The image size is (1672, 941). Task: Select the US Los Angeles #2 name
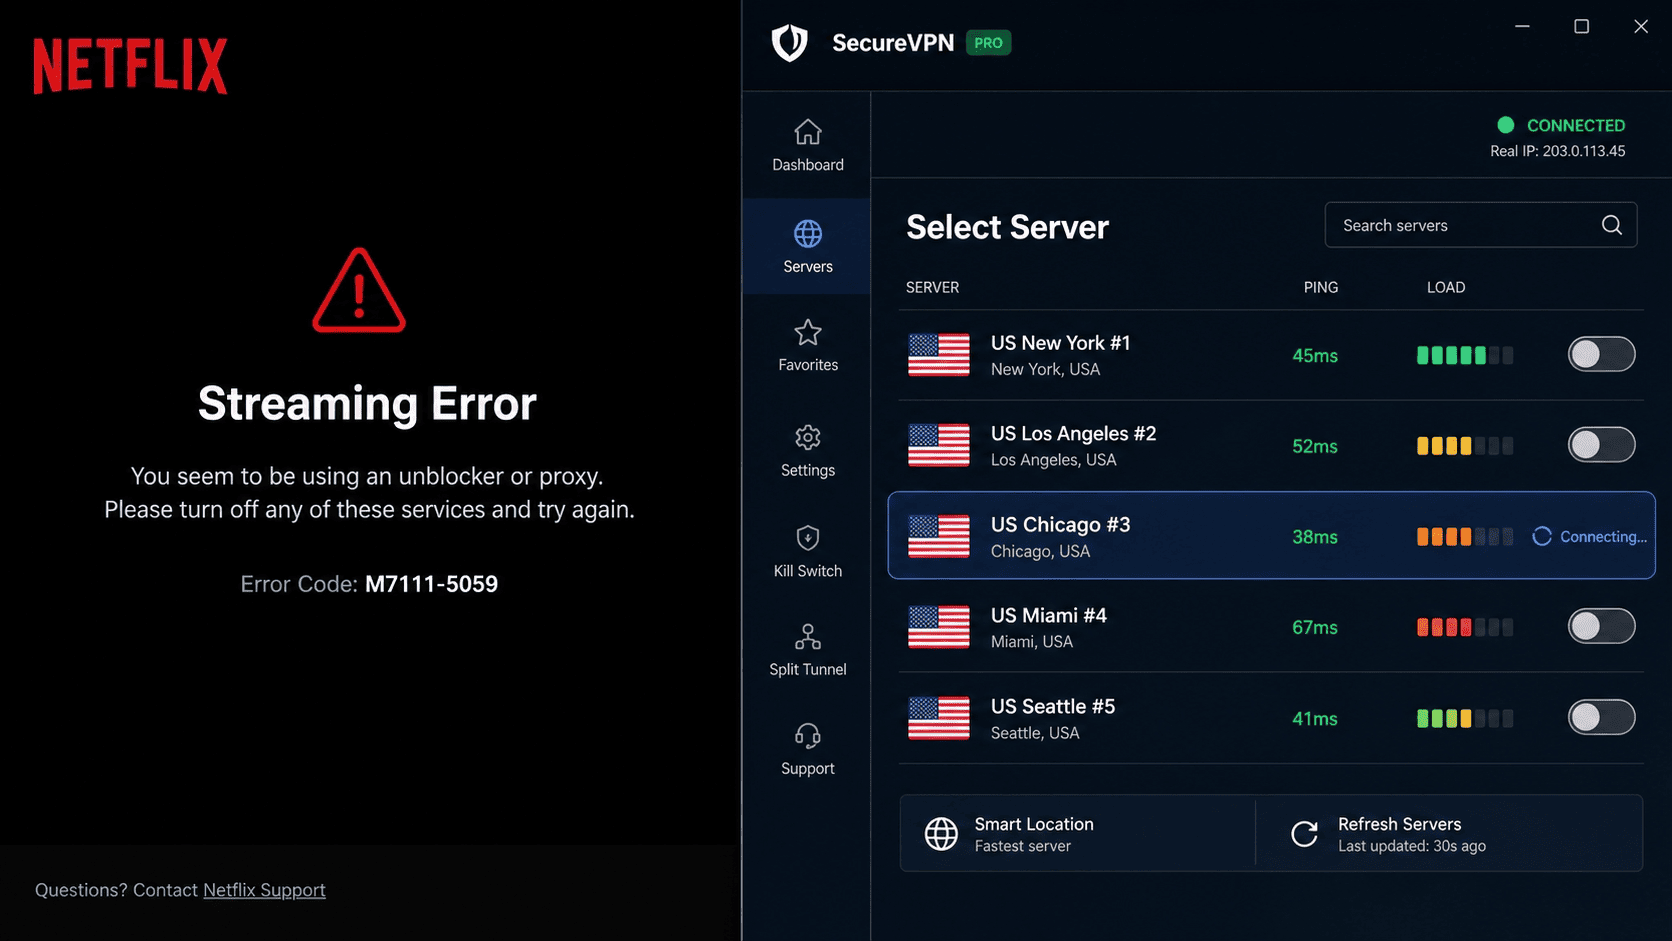click(x=1073, y=434)
